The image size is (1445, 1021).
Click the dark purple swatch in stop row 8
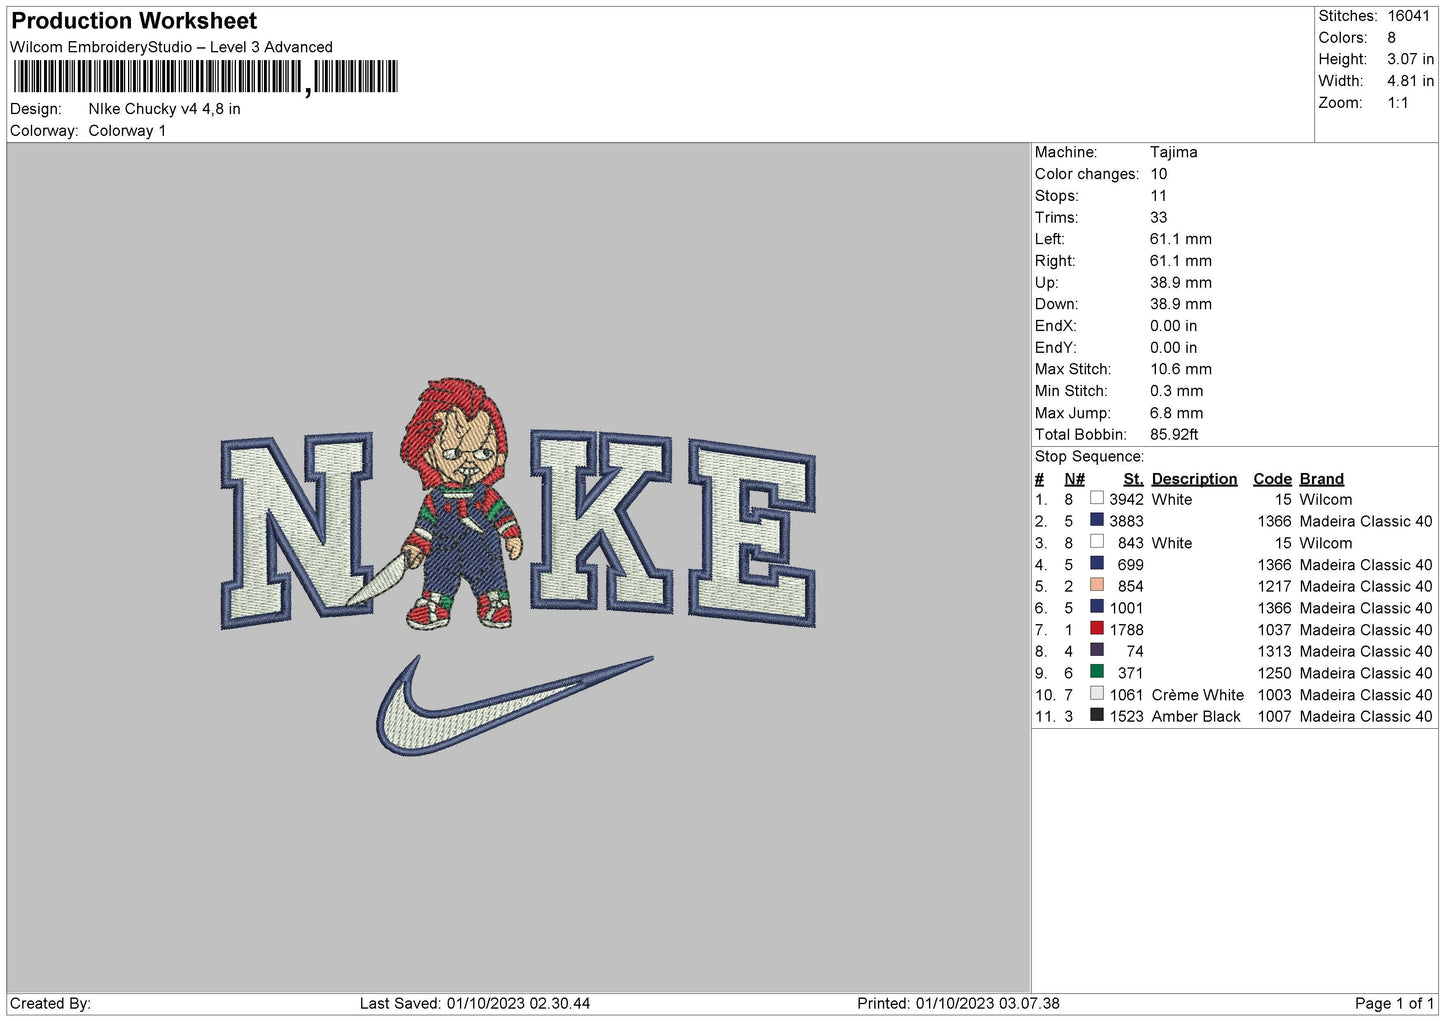1097,650
